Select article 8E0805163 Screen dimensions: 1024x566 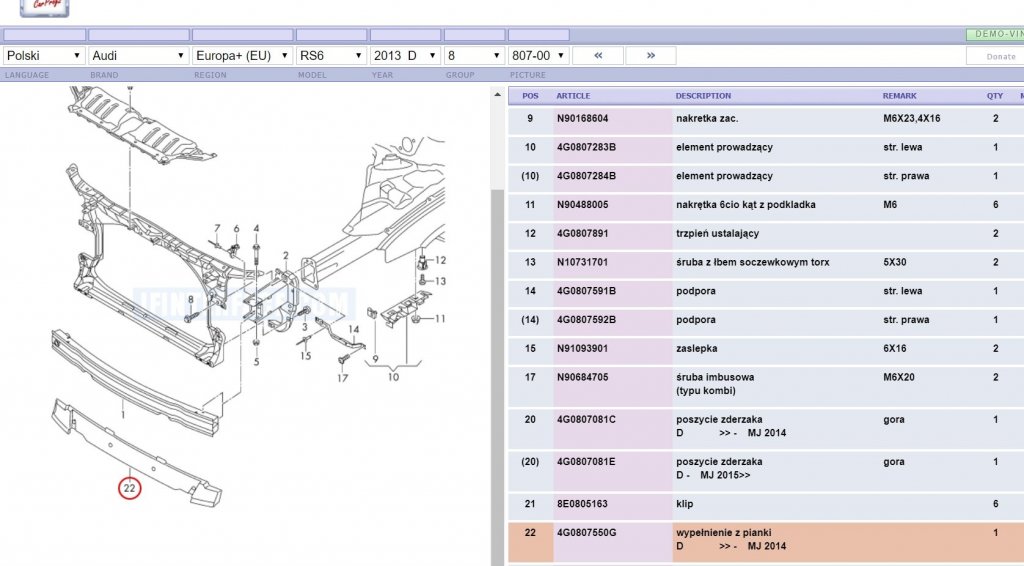click(x=582, y=503)
